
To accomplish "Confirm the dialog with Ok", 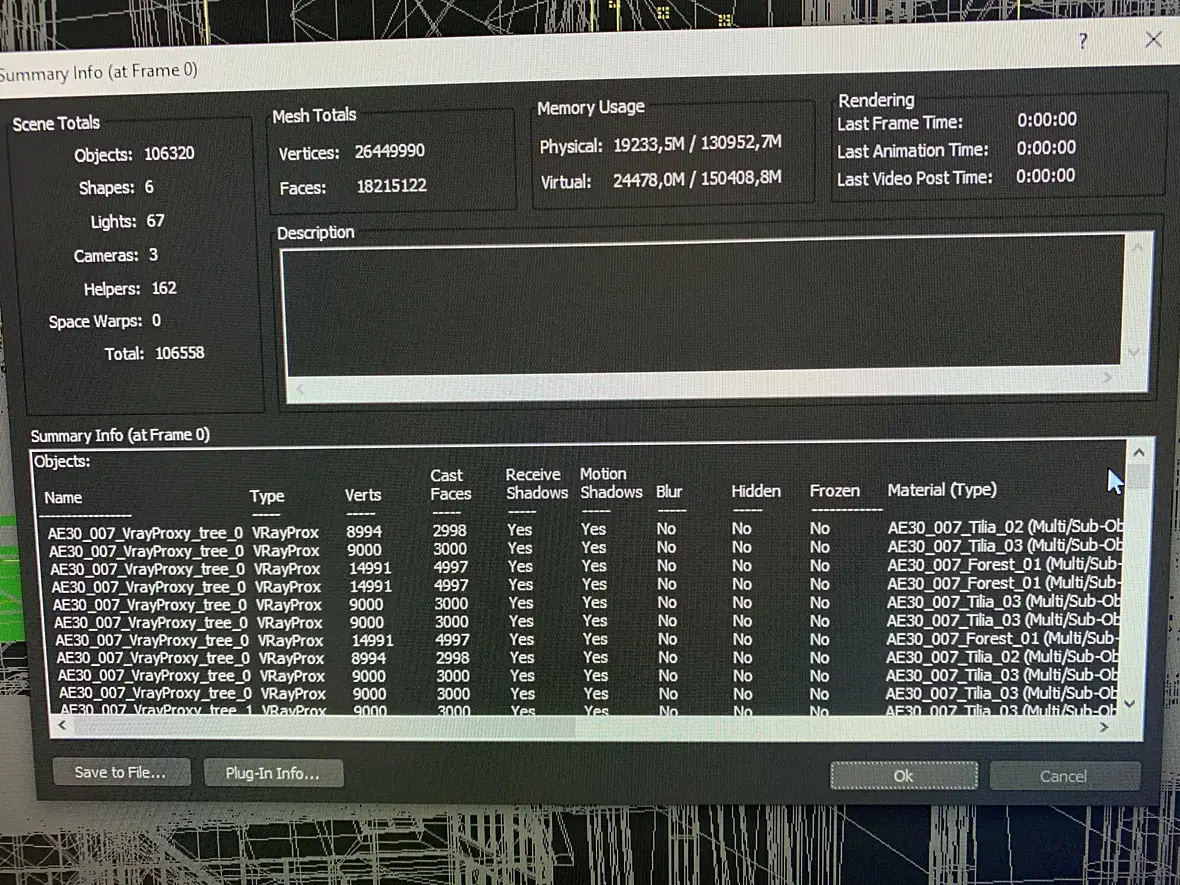I will click(x=904, y=776).
